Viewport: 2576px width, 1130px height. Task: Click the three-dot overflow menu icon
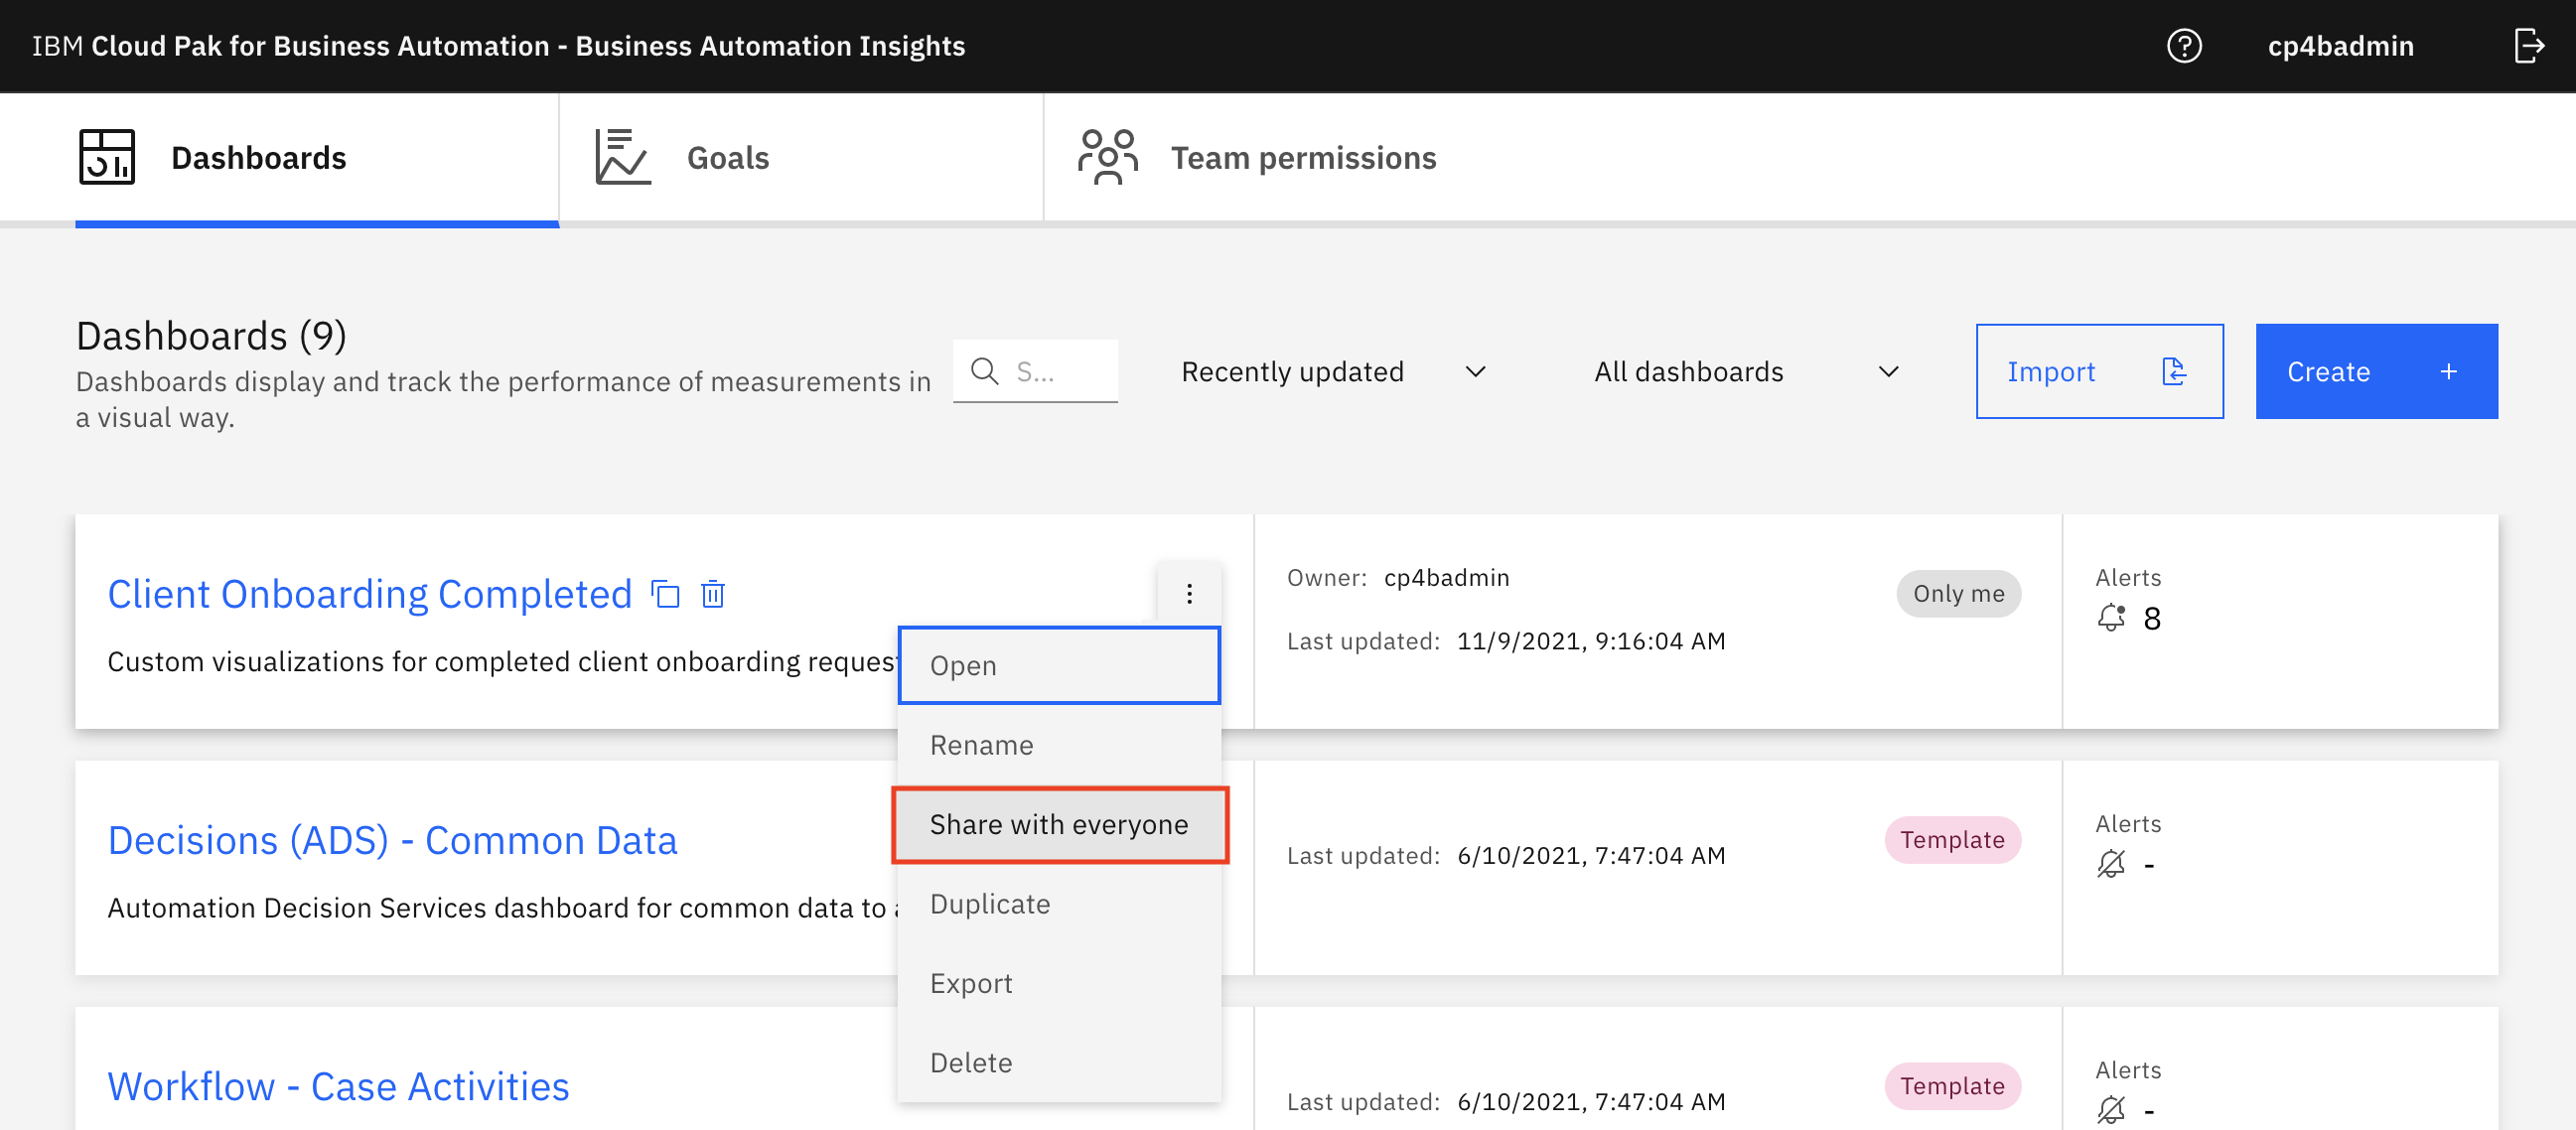[x=1189, y=594]
